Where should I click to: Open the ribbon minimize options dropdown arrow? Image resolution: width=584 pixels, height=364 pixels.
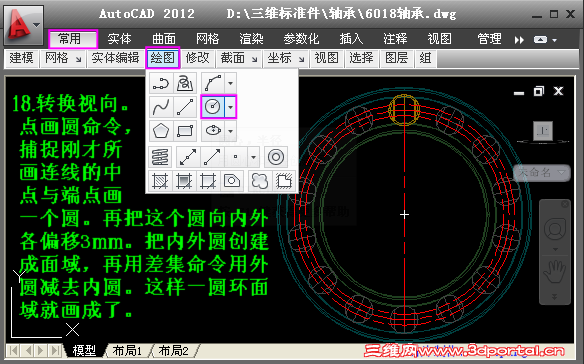tap(554, 40)
